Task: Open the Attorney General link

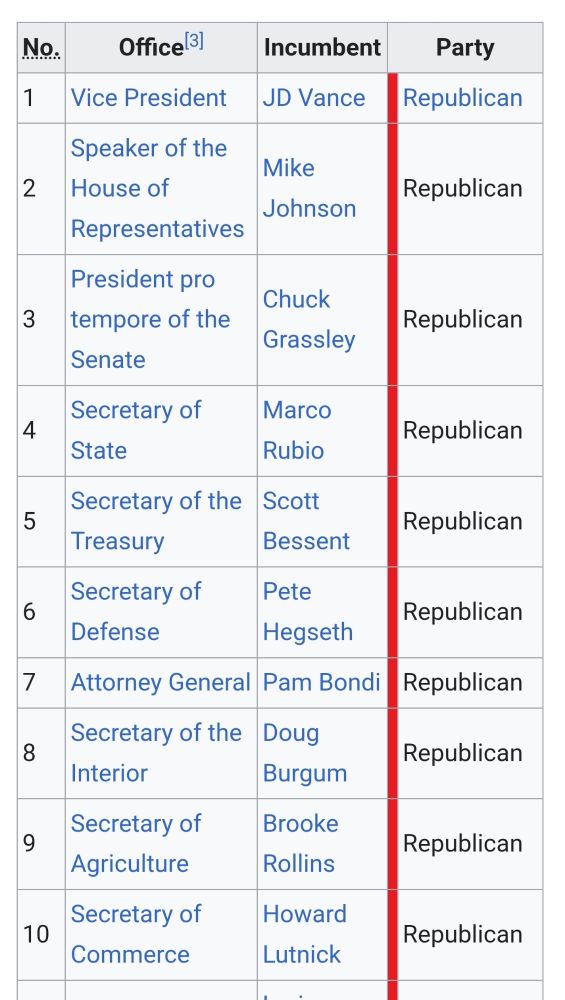Action: coord(161,682)
